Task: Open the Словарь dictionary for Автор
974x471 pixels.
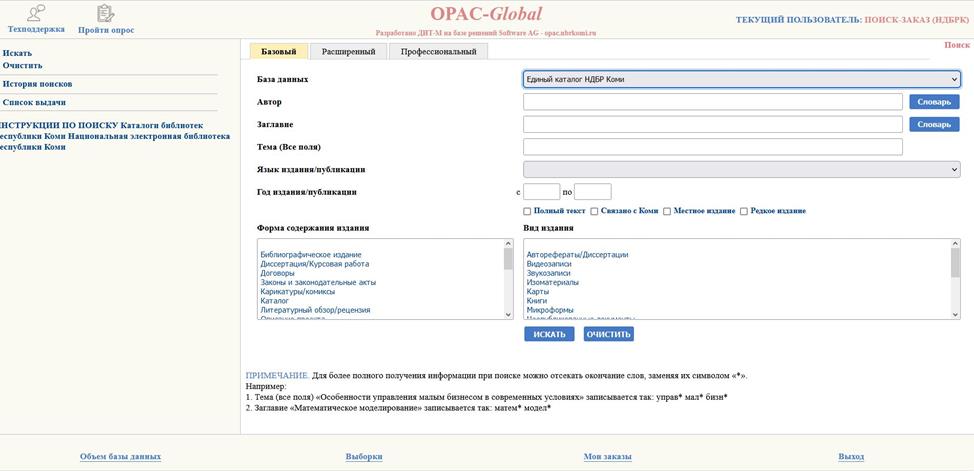Action: click(934, 102)
